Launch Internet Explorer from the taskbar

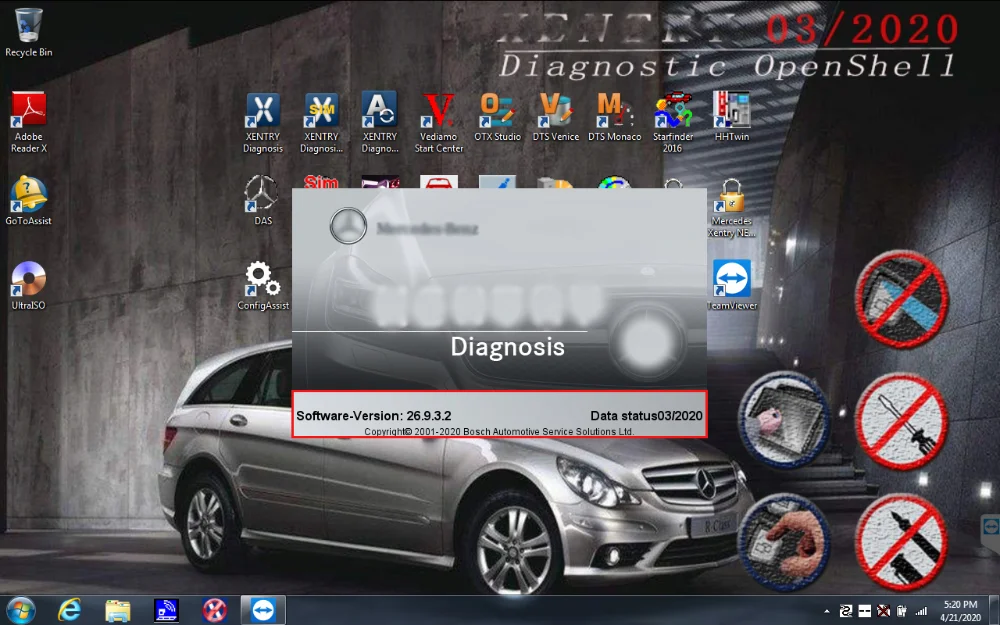coord(69,610)
